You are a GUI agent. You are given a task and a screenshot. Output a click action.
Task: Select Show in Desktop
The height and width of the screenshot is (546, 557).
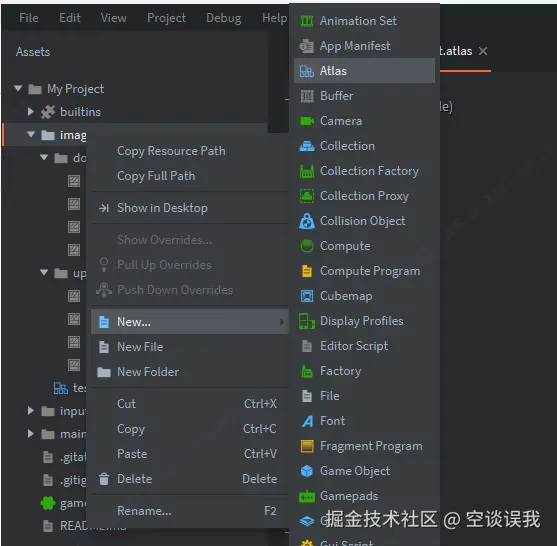[190, 208]
